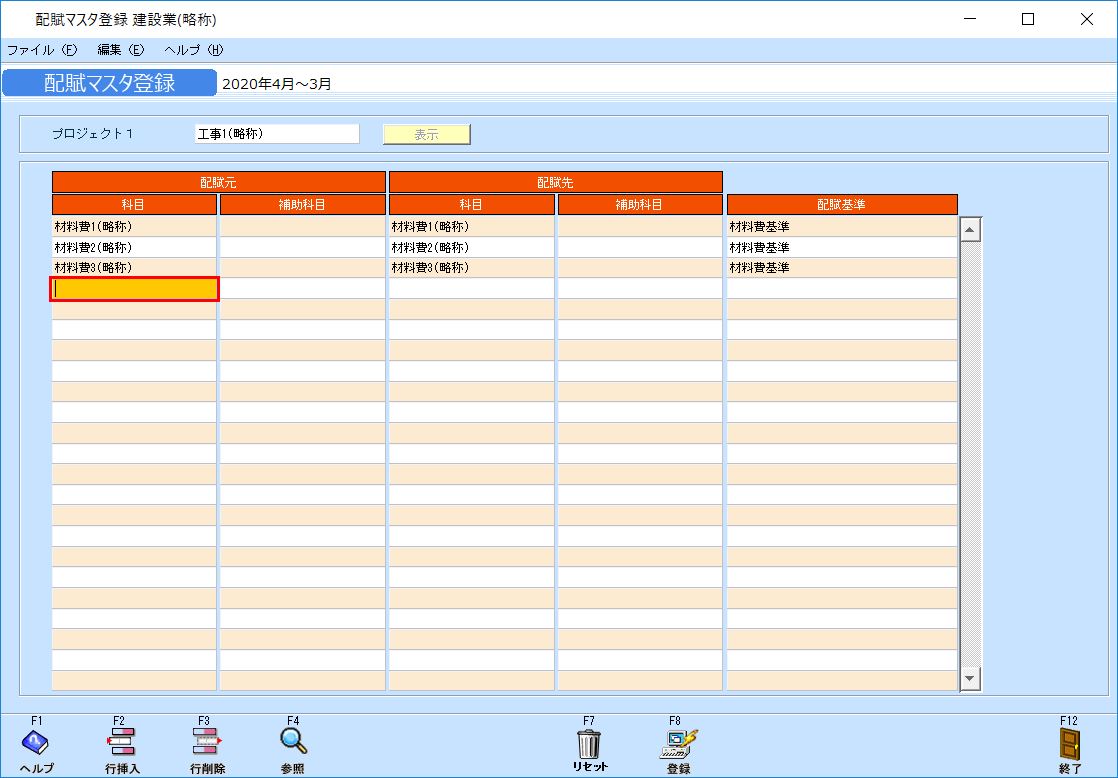
Task: Click the F12 終了 exit door icon
Action: pos(1070,743)
